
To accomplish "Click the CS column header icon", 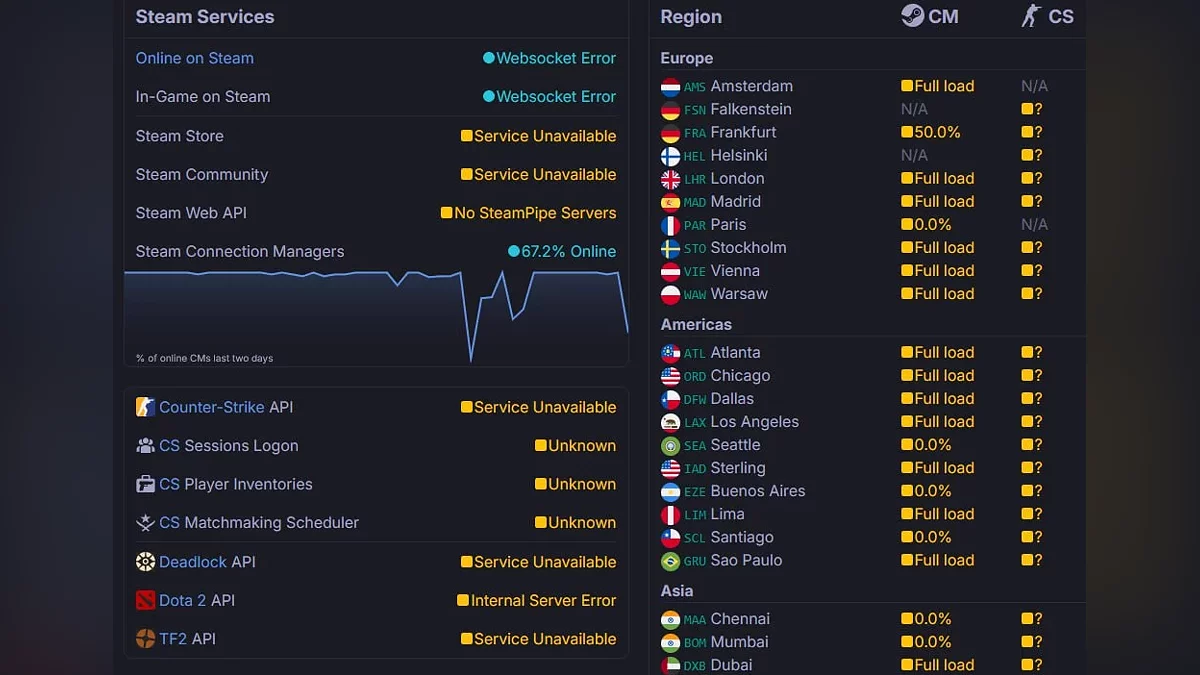I will click(1031, 16).
